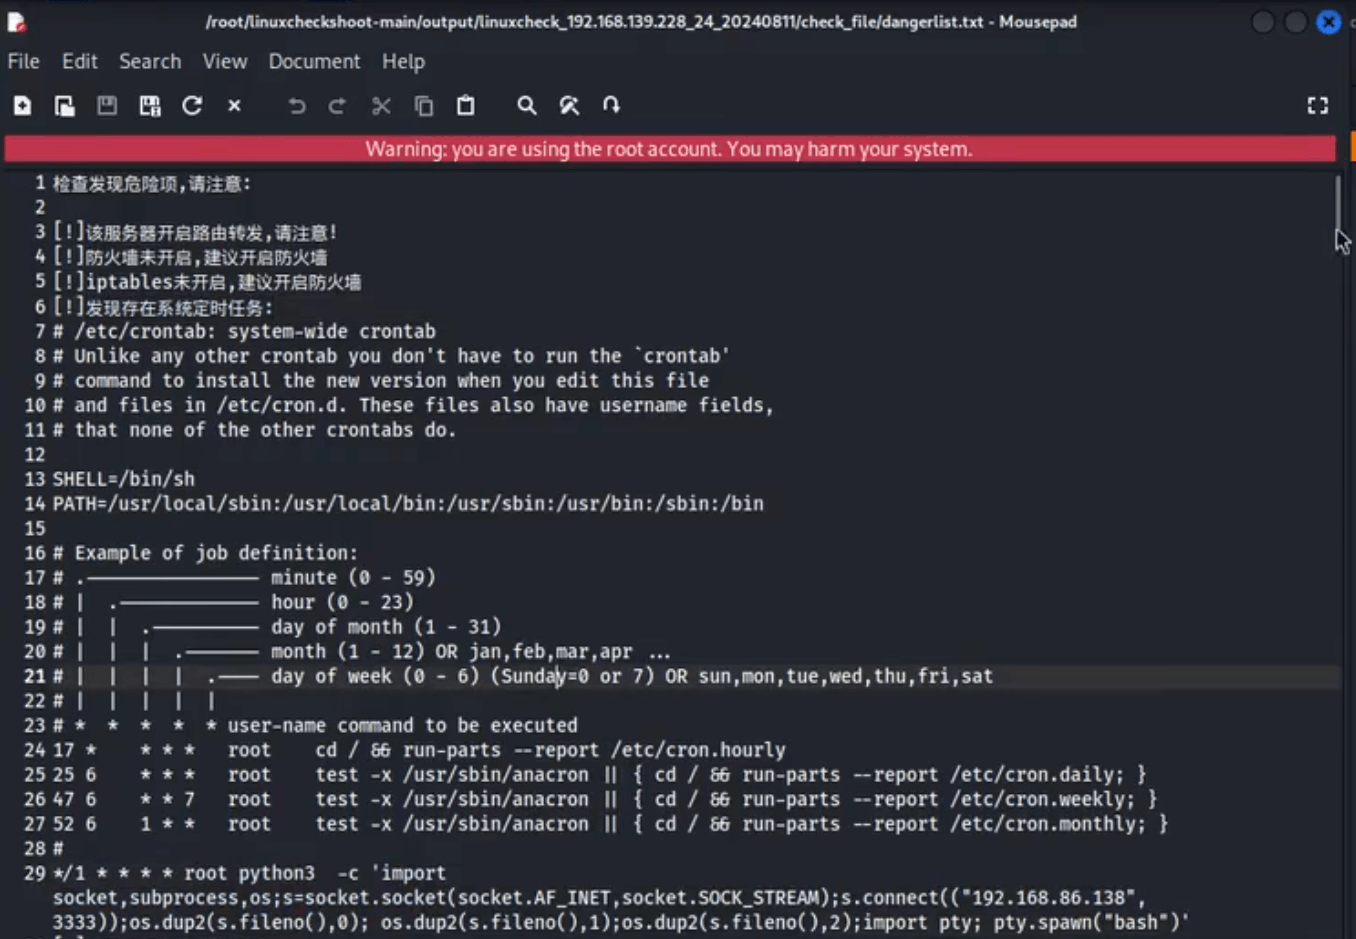The width and height of the screenshot is (1356, 939).
Task: Click the PATH=/usr/local/sbin line
Action: click(x=408, y=503)
